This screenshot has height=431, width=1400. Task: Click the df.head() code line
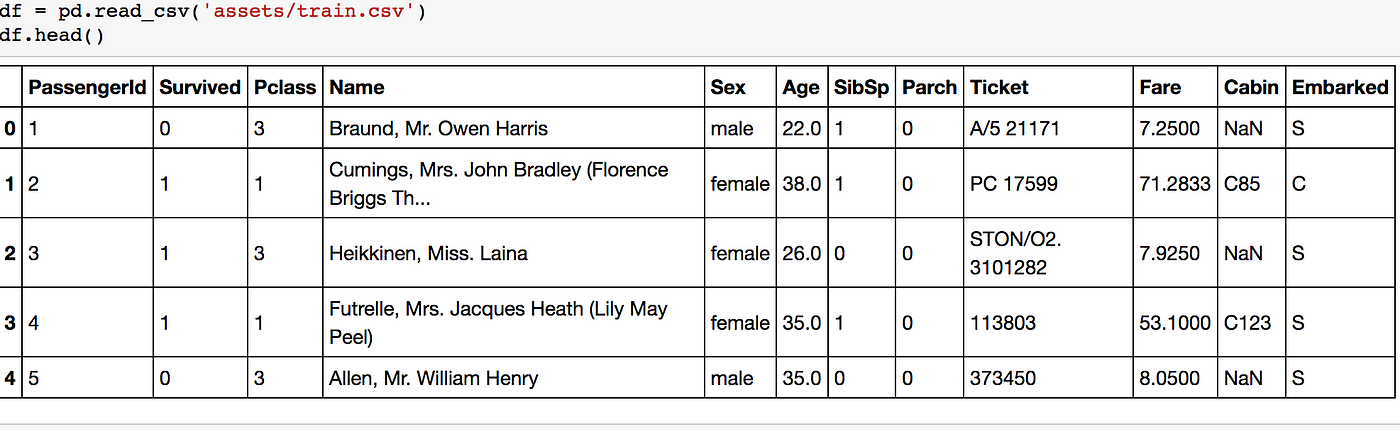[52, 35]
